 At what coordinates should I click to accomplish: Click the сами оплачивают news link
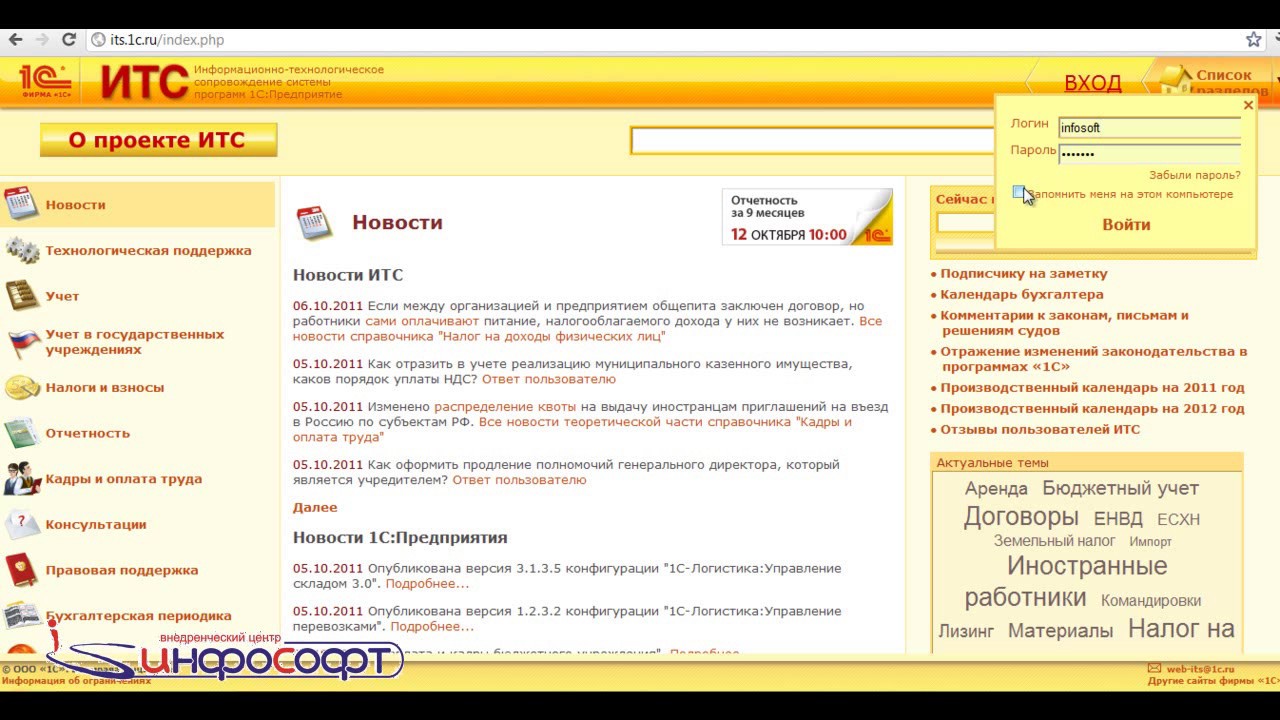(422, 321)
